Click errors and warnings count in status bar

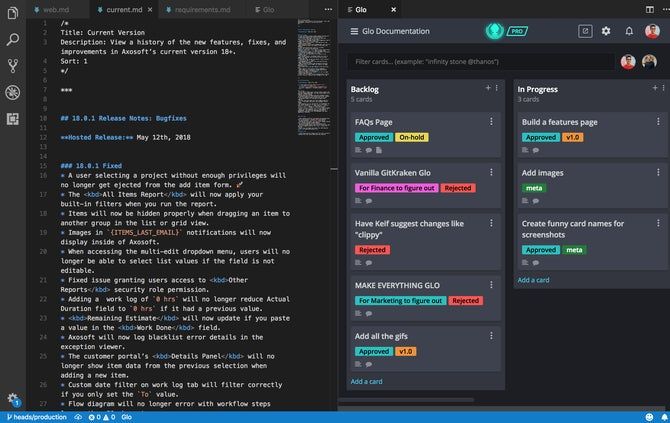tap(102, 417)
